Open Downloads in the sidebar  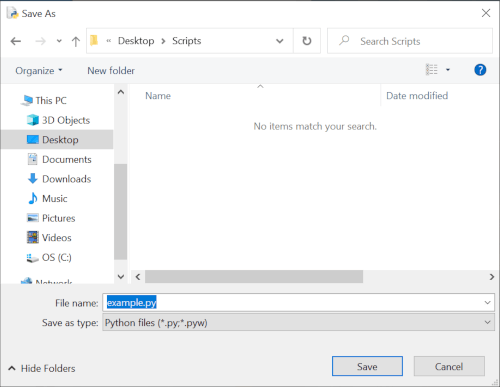pos(67,179)
